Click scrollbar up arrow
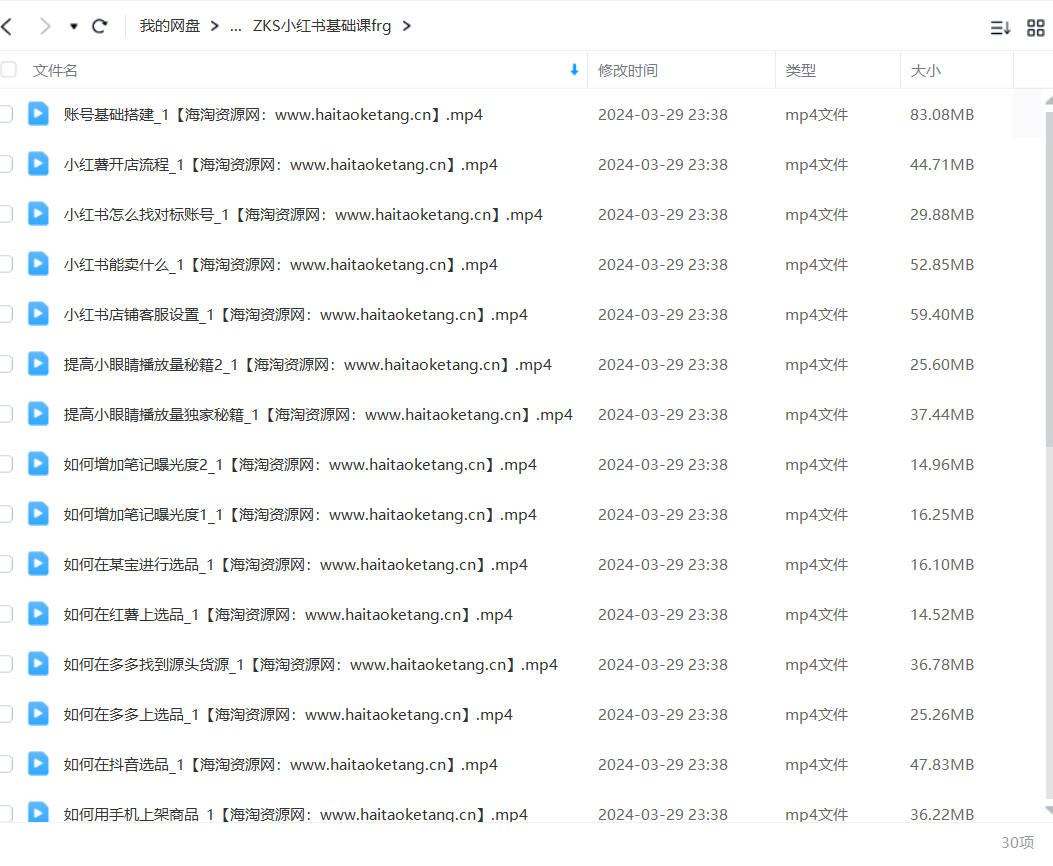This screenshot has width=1053, height=866. 1049,100
